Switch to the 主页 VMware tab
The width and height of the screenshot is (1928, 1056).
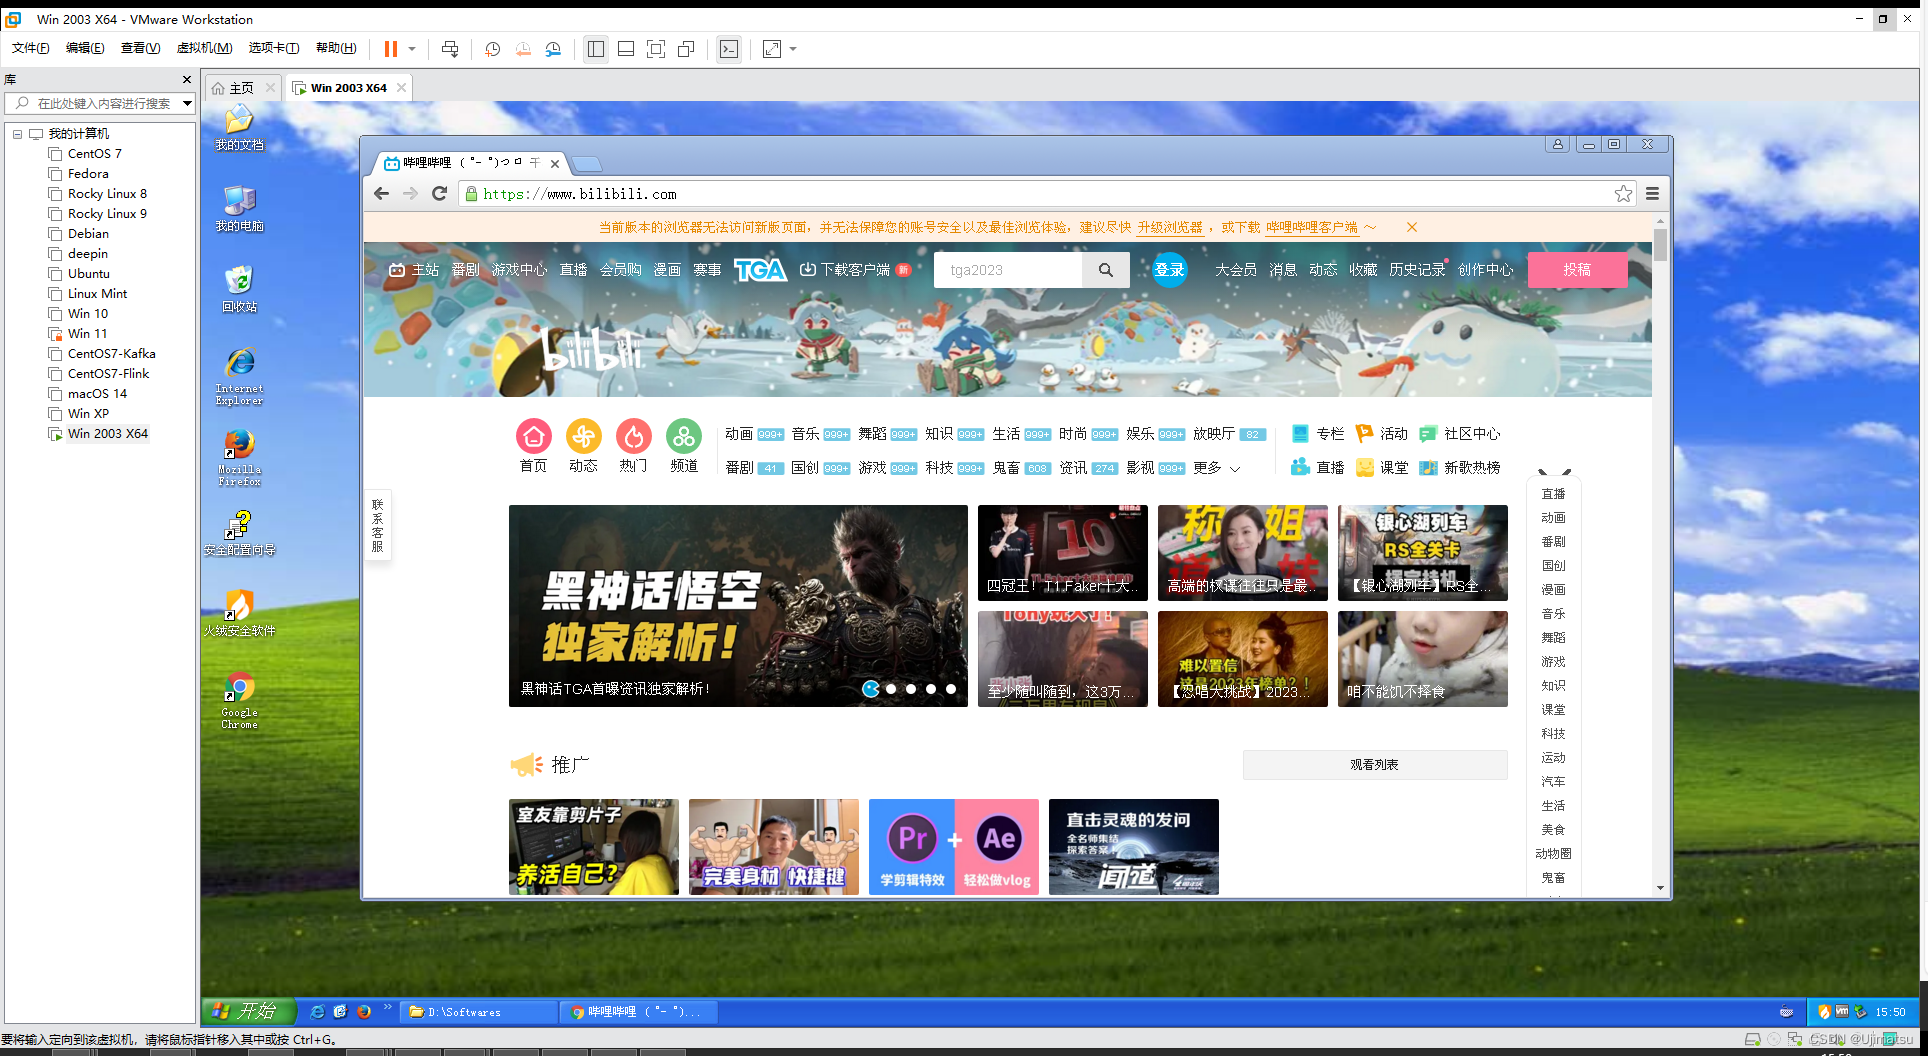click(x=241, y=88)
